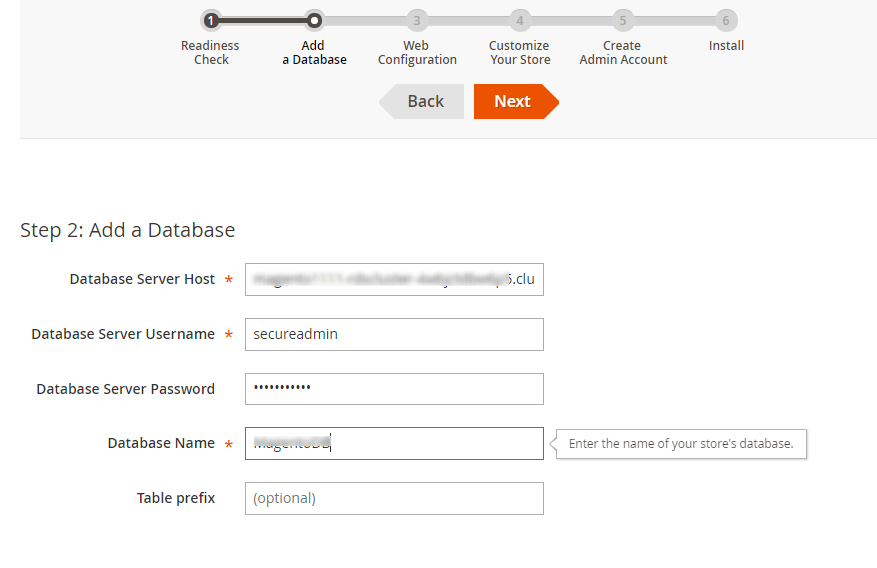
Task: Click the Database Server Username label
Action: 123,334
